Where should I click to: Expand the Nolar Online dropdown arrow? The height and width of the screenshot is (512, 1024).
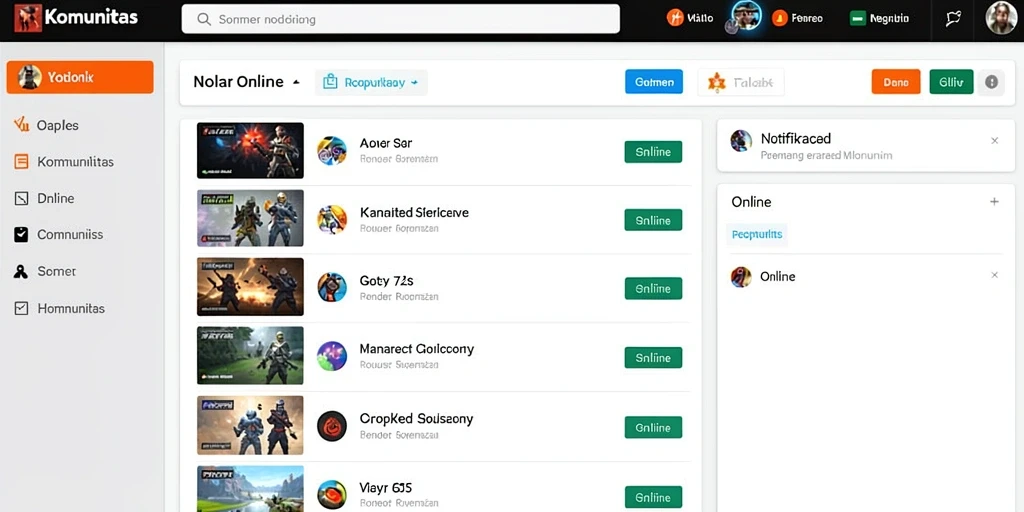click(x=296, y=82)
